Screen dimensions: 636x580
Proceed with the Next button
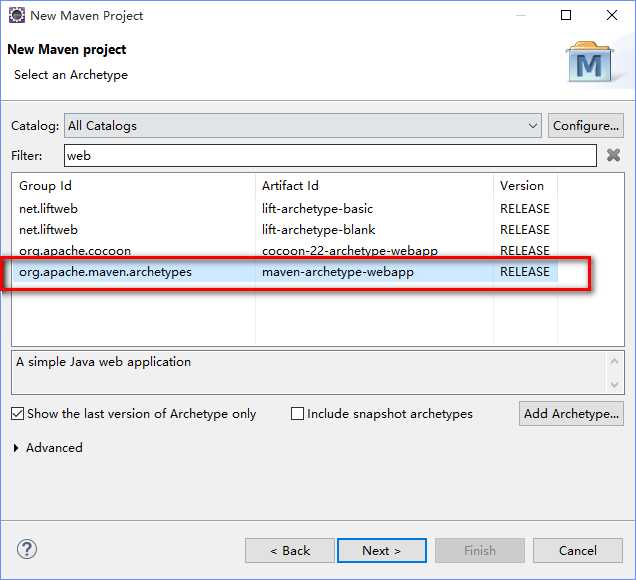382,550
